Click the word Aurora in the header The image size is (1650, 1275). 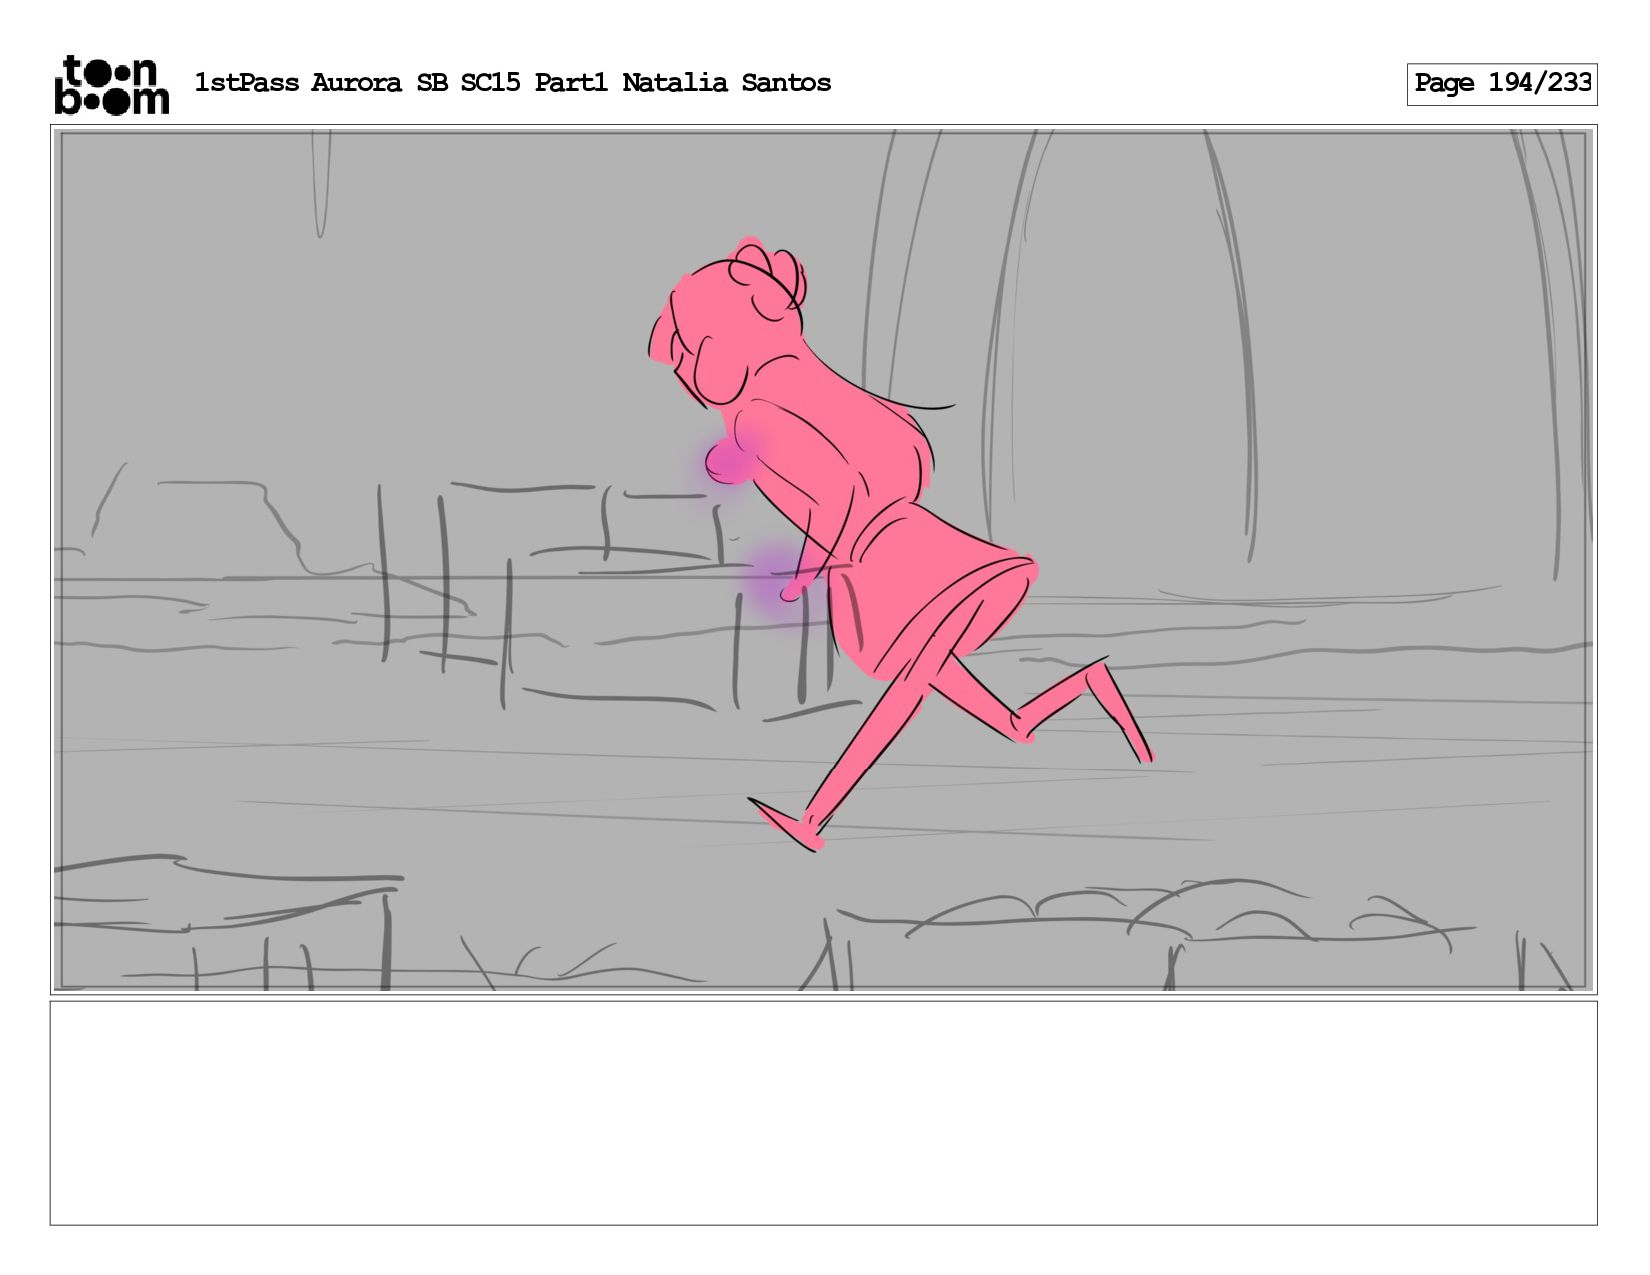pos(356,83)
